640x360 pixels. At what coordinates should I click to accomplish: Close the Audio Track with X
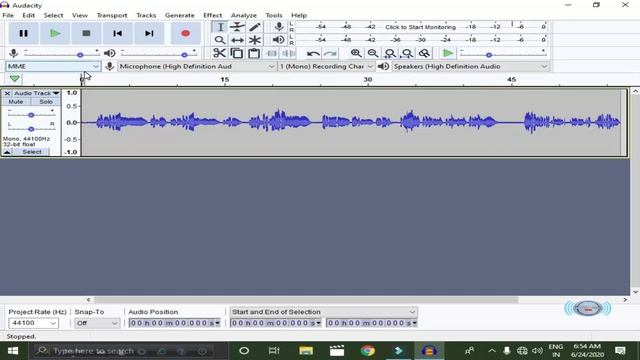pyautogui.click(x=7, y=93)
